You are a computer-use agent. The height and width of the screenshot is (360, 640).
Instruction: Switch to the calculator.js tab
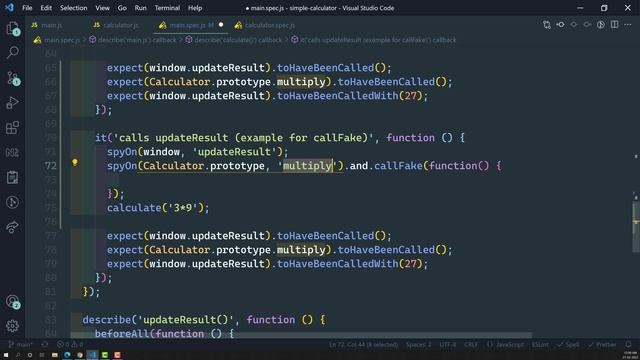click(x=120, y=25)
